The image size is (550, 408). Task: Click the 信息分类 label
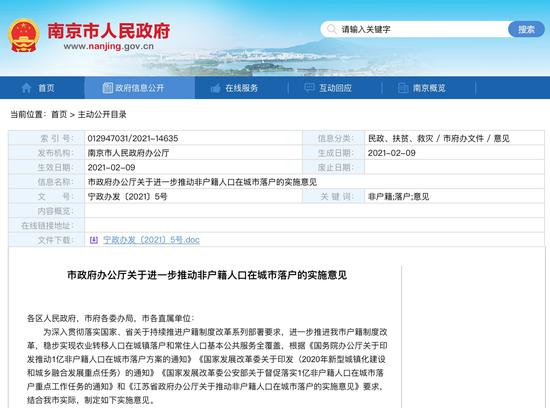coord(336,138)
